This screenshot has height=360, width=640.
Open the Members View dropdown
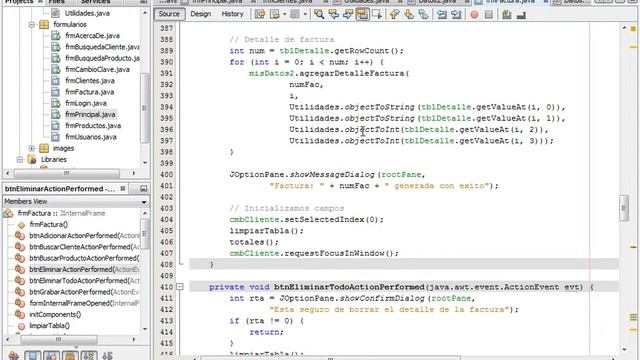coord(144,202)
